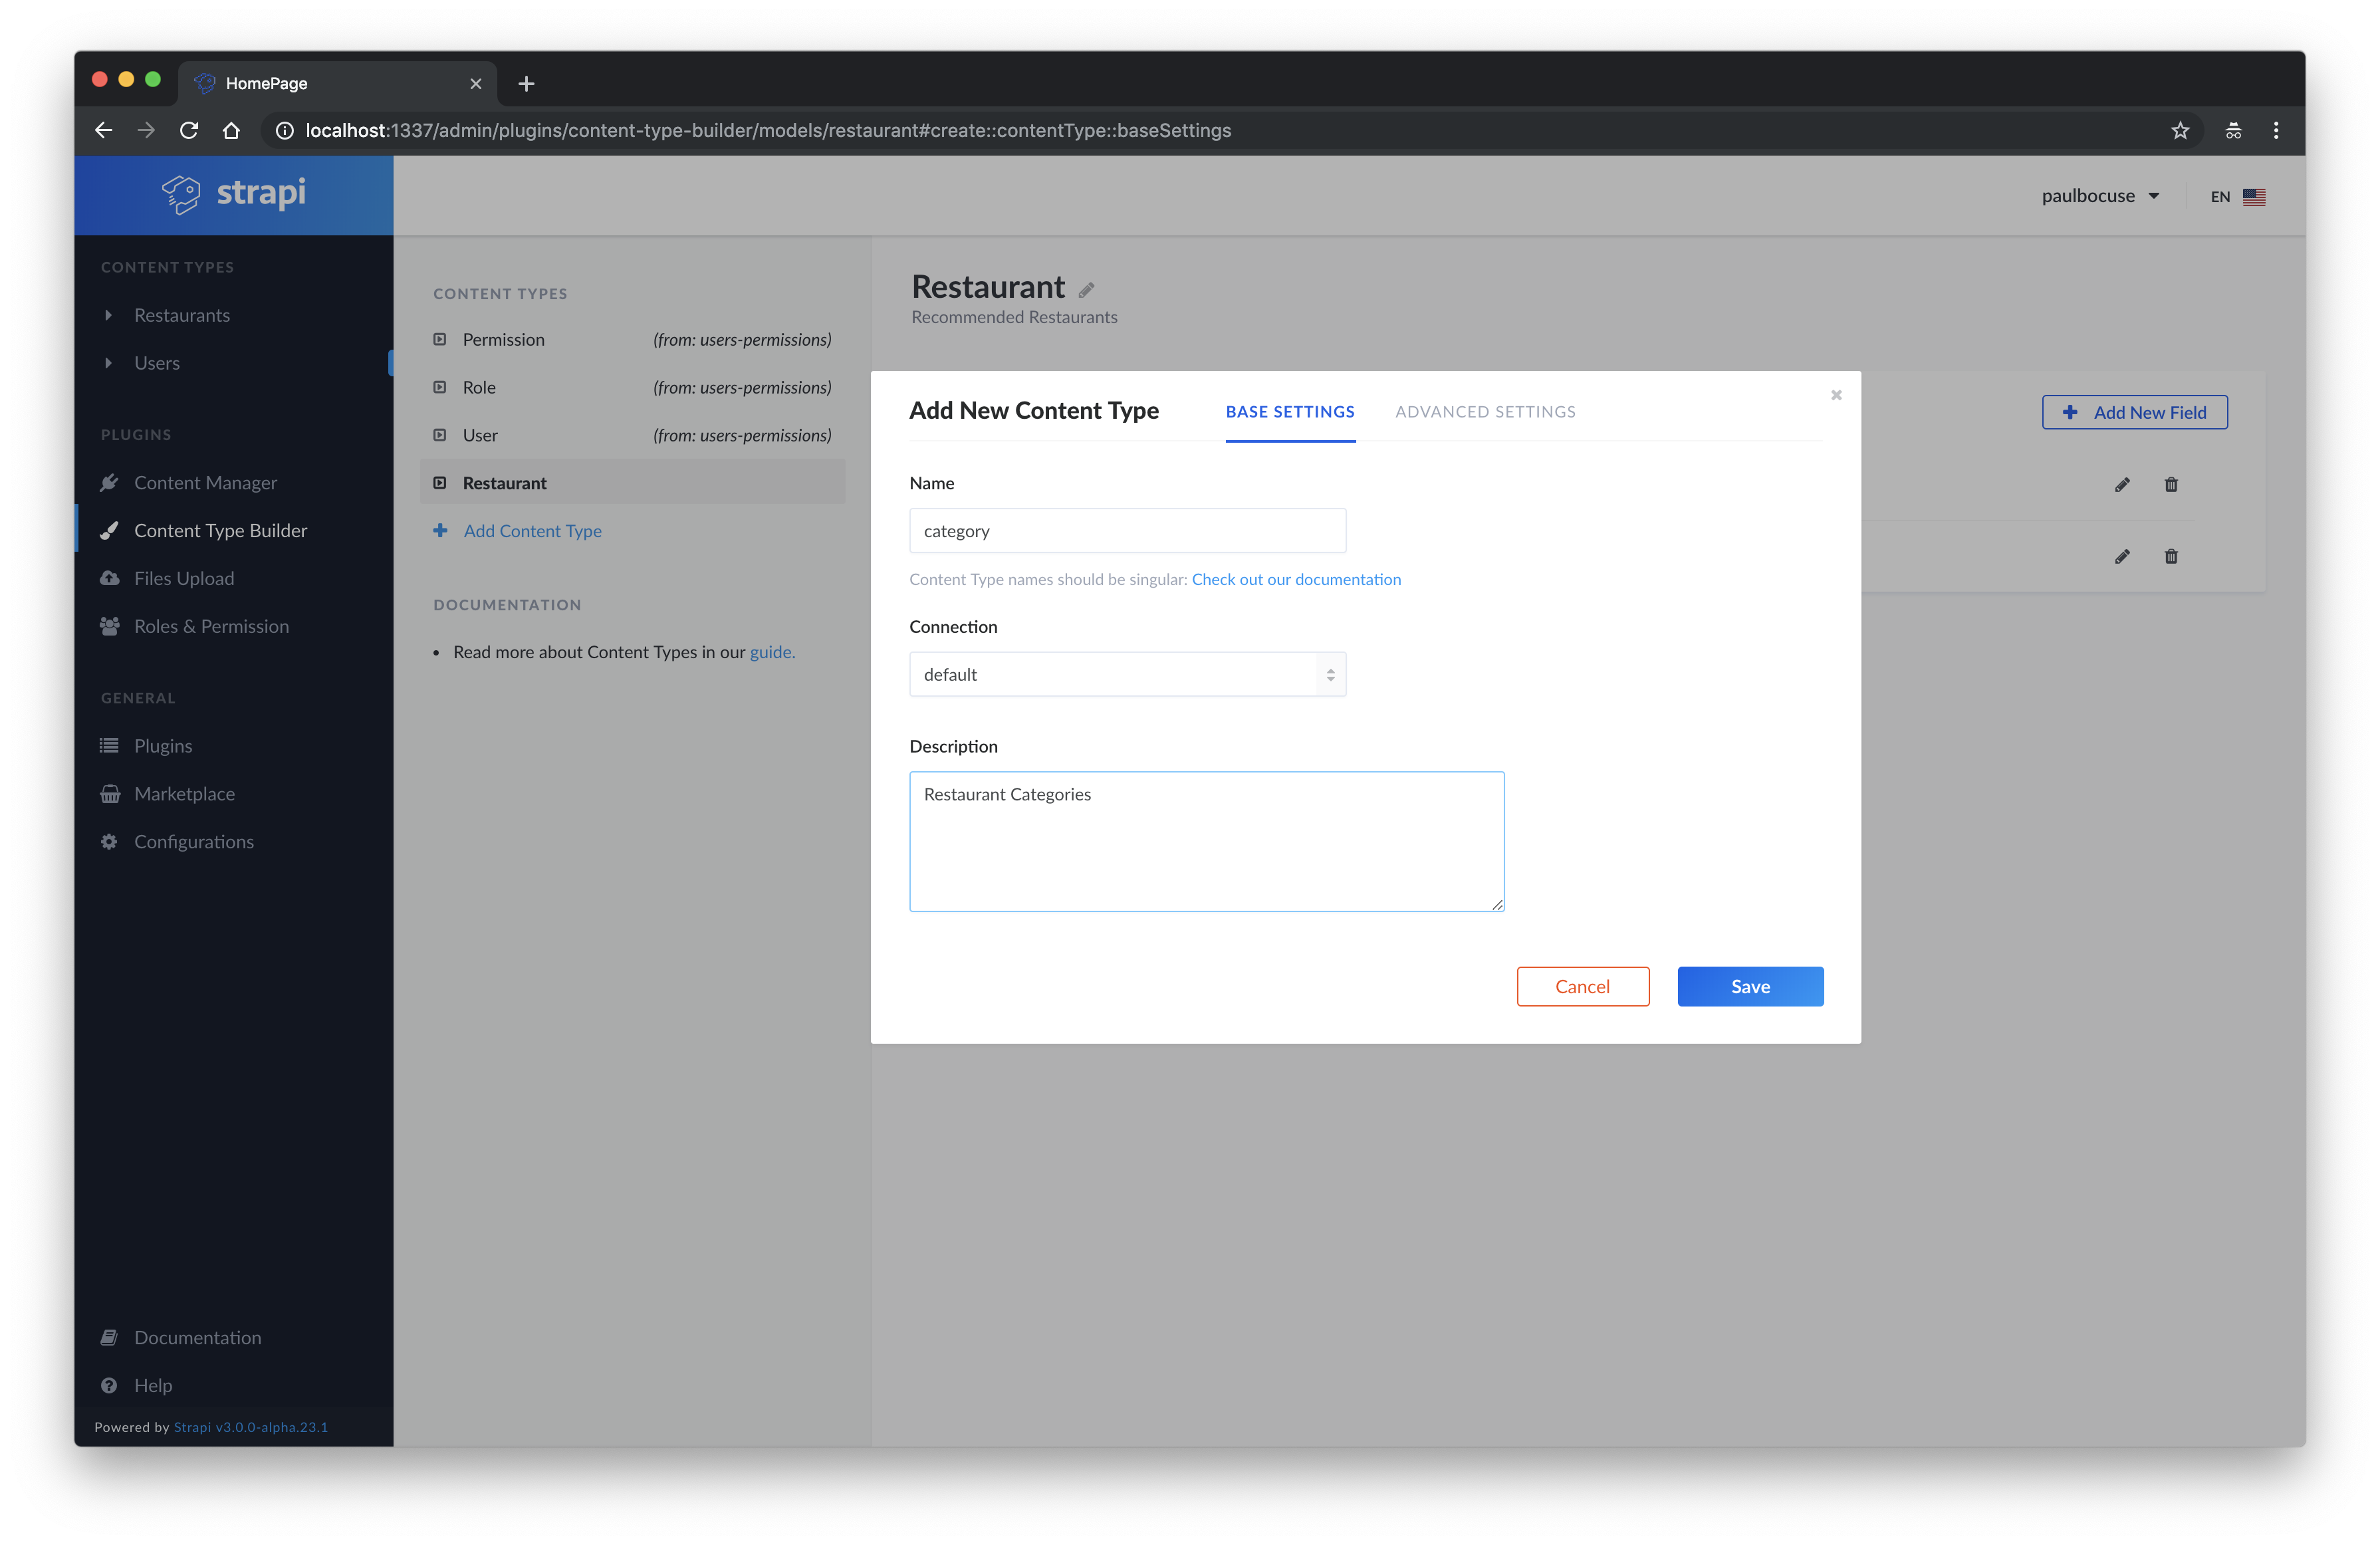Click the trash icon on first field row

pos(2170,485)
